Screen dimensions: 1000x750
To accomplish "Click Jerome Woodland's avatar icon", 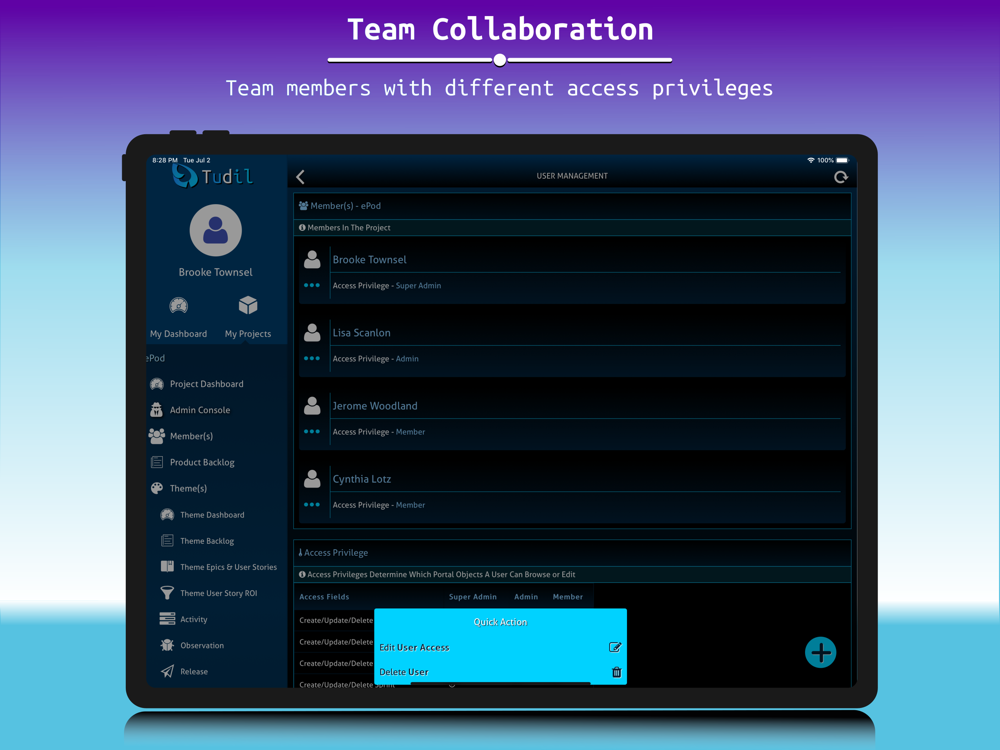I will (x=312, y=406).
